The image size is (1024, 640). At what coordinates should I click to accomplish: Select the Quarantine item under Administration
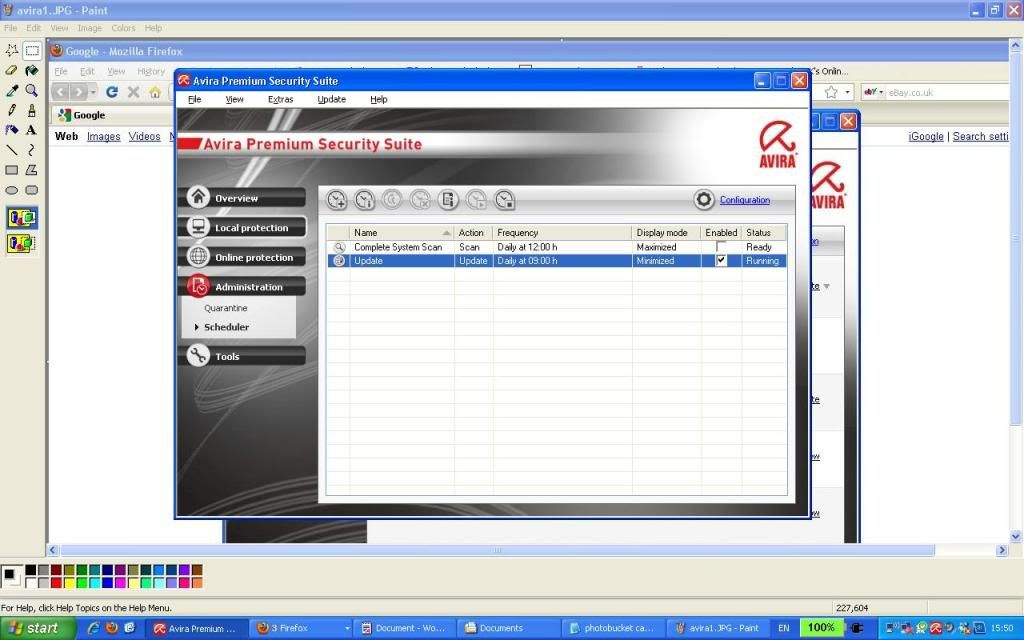(x=225, y=308)
